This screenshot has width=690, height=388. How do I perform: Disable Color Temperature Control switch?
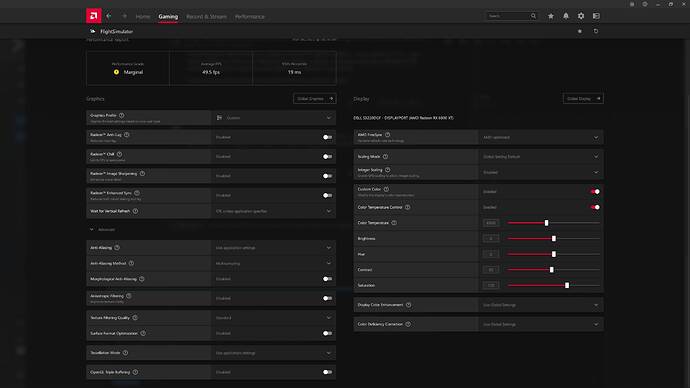coord(595,207)
